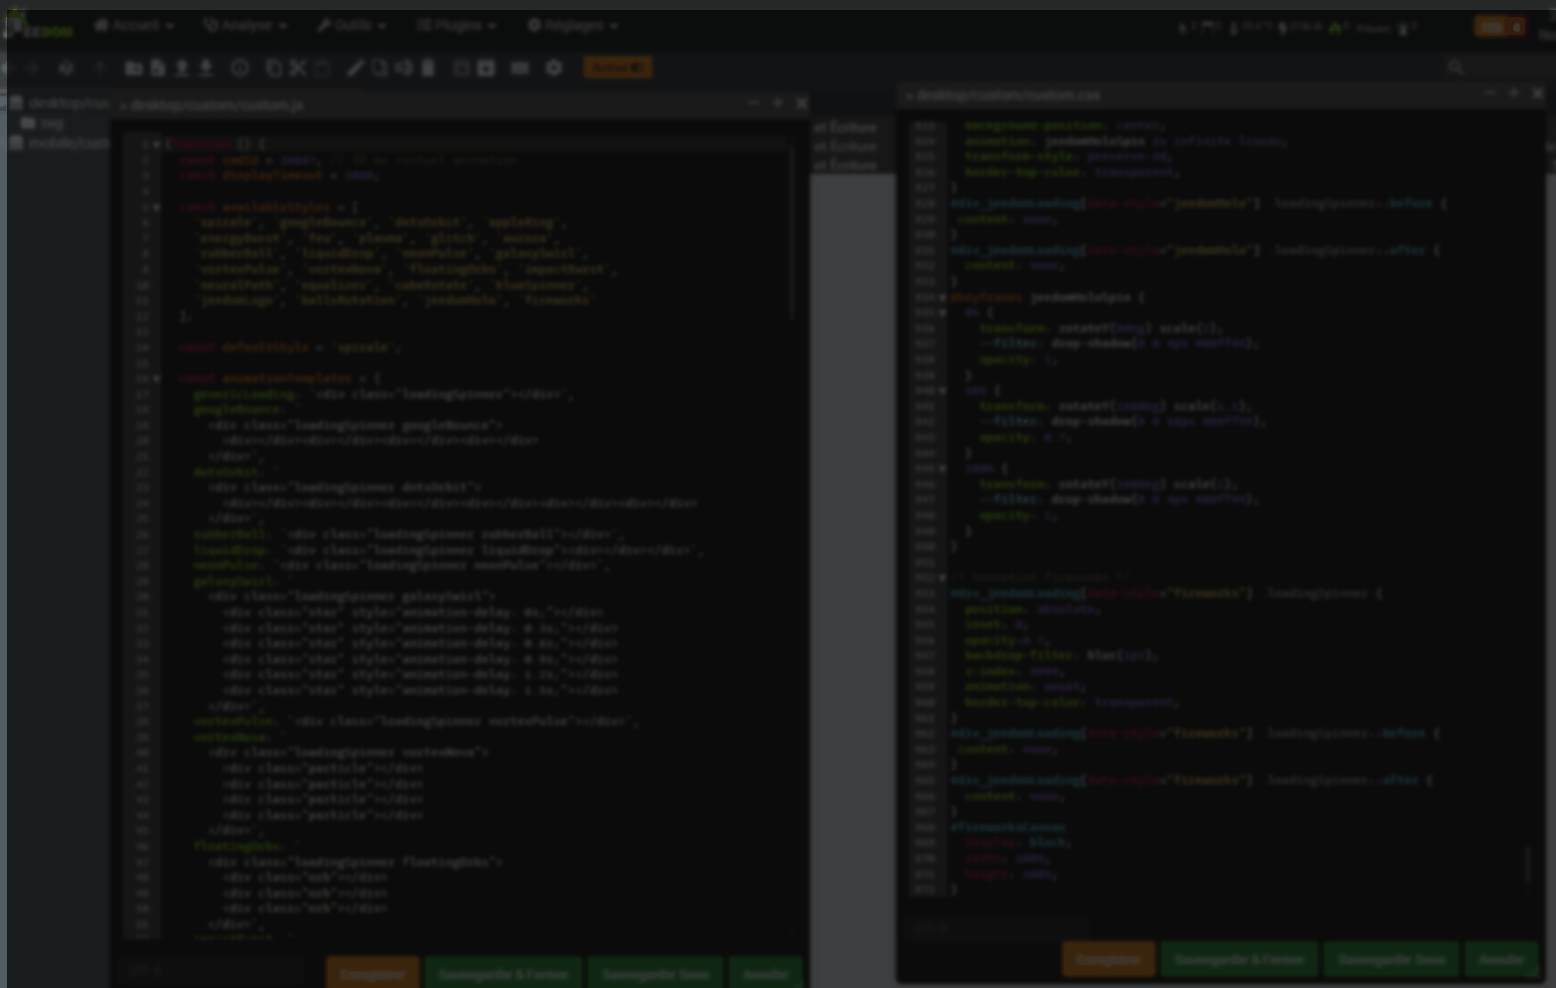
Task: Select the img folder in the tree
Action: click(43, 123)
